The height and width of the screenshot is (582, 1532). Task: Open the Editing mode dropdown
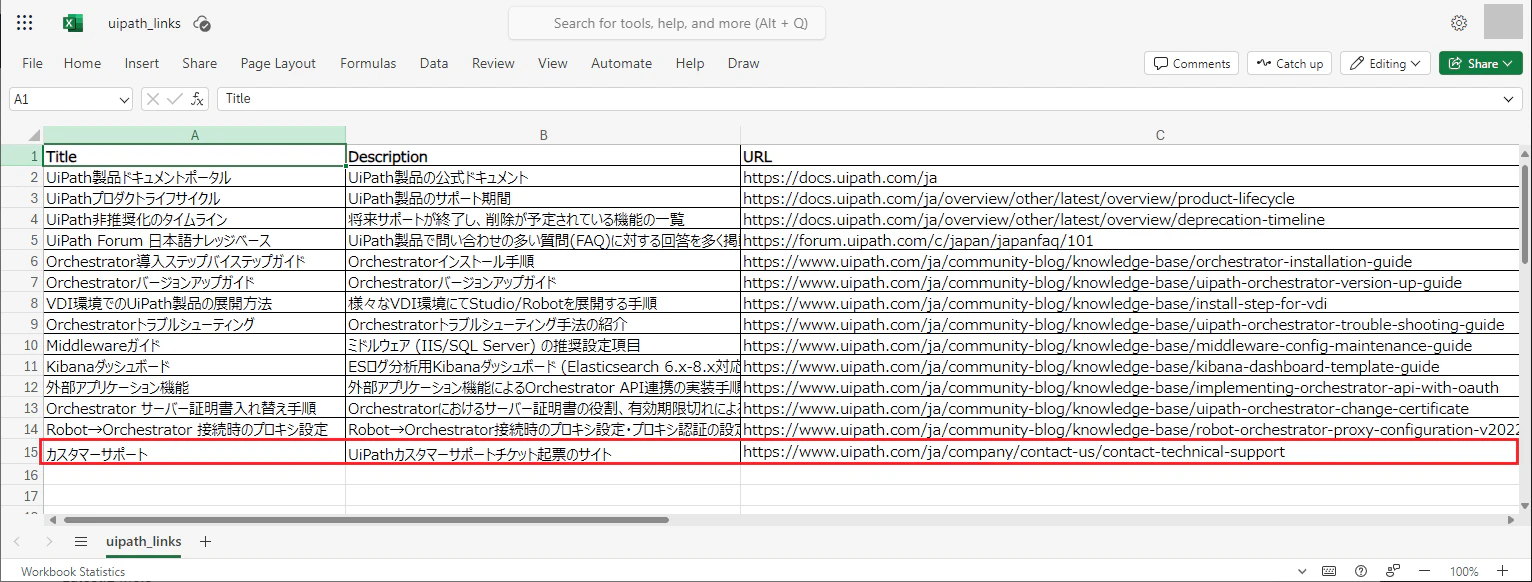click(x=1385, y=63)
